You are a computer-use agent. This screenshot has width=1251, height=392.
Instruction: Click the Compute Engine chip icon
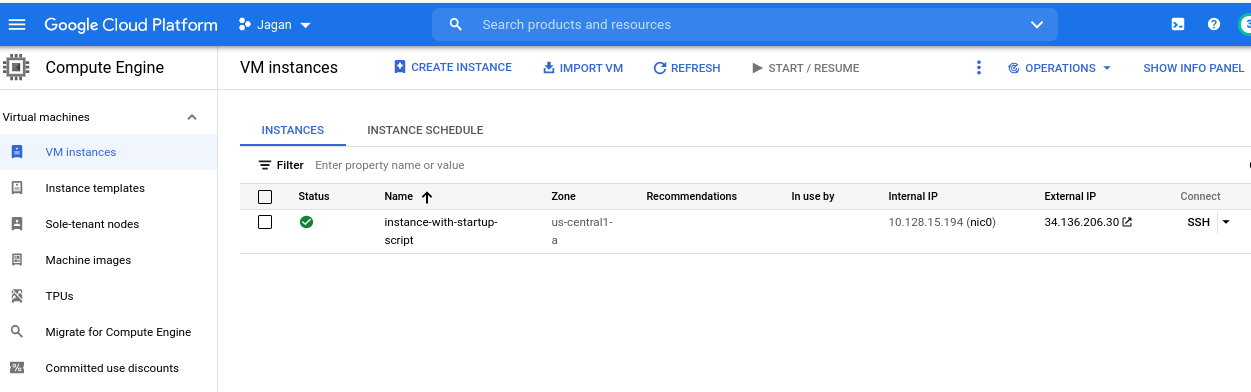pos(16,68)
